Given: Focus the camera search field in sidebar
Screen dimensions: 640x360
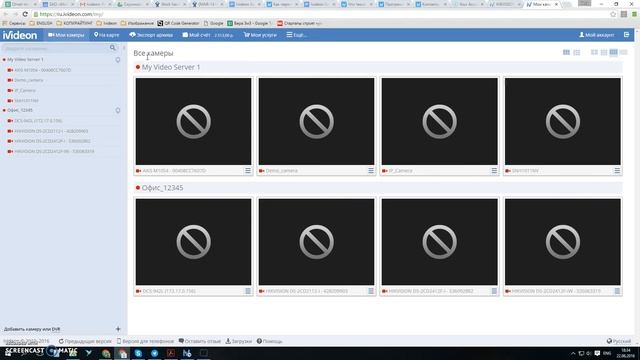Looking at the screenshot, I should coord(55,48).
